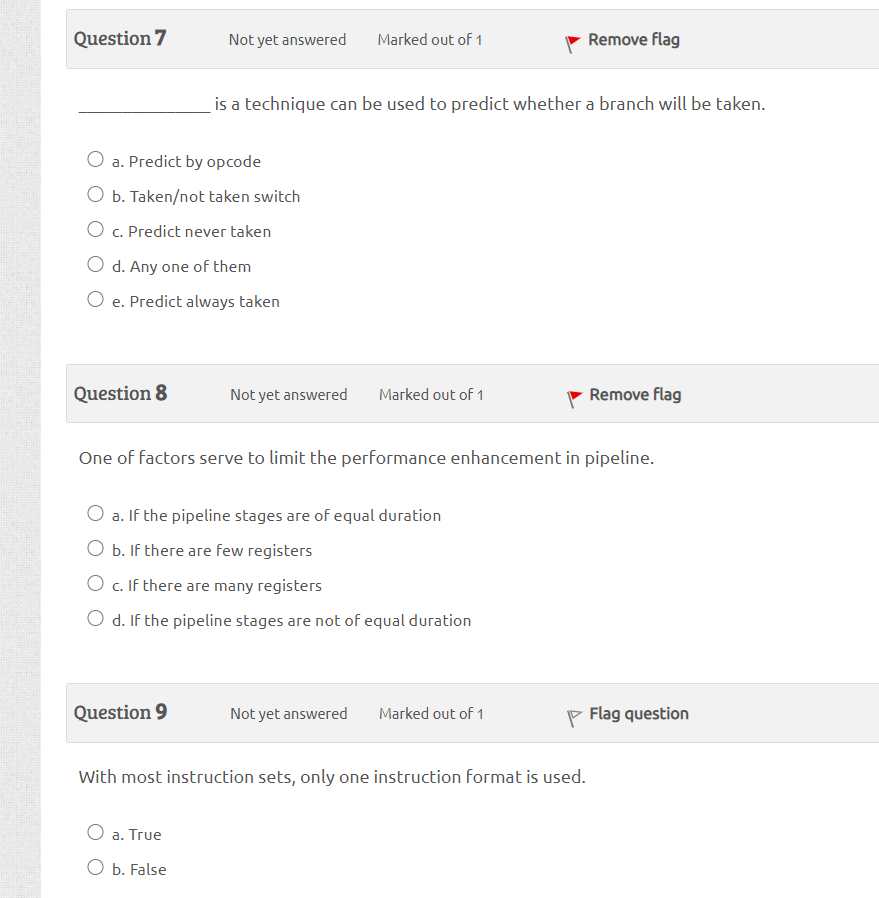This screenshot has height=898, width=879.
Task: Mark Question 9 as True
Action: pos(95,833)
